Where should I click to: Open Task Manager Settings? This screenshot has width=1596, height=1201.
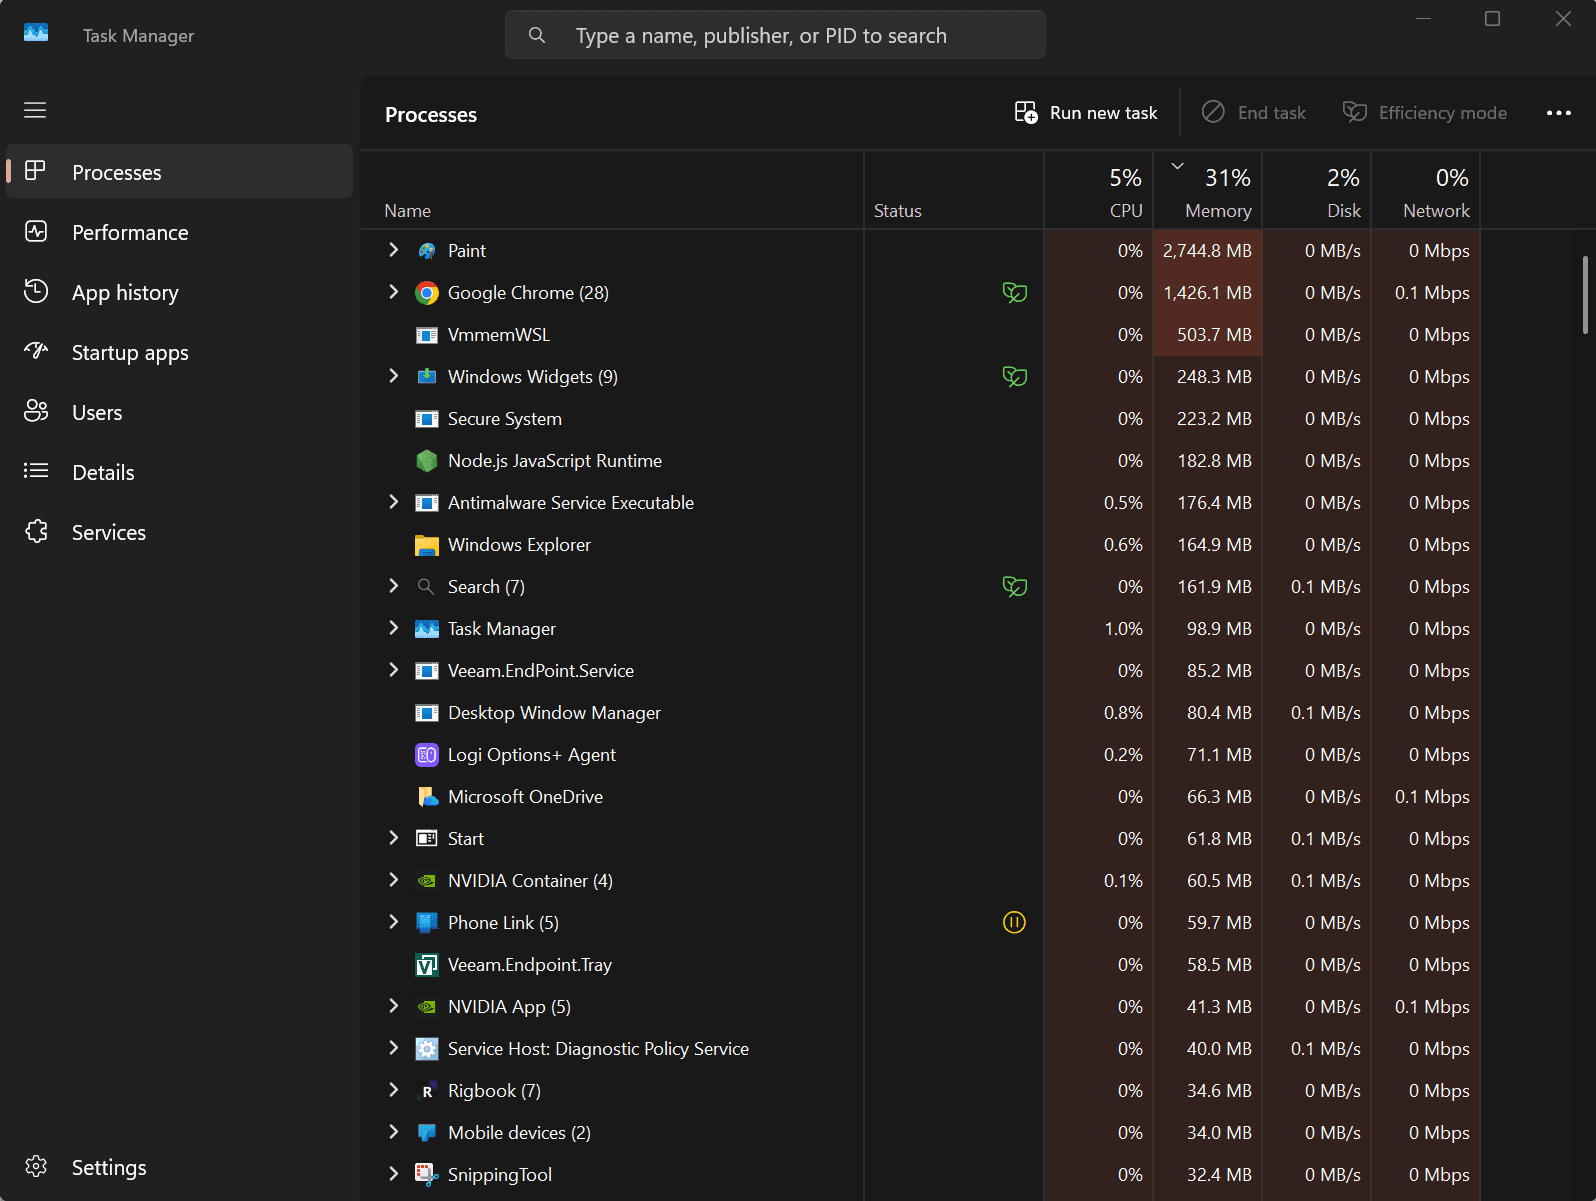pyautogui.click(x=180, y=1167)
